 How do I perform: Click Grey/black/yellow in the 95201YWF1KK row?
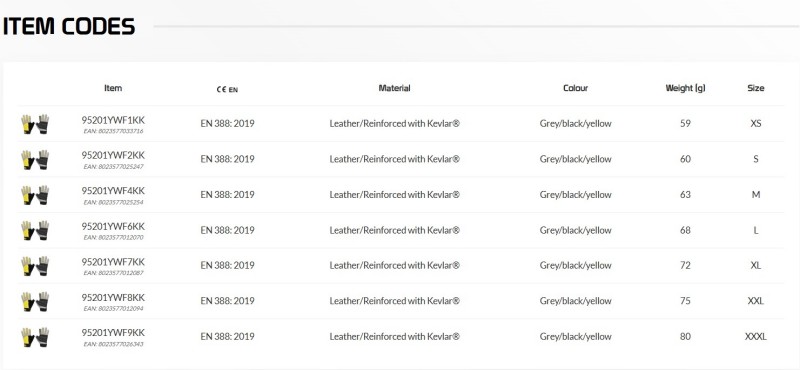576,124
